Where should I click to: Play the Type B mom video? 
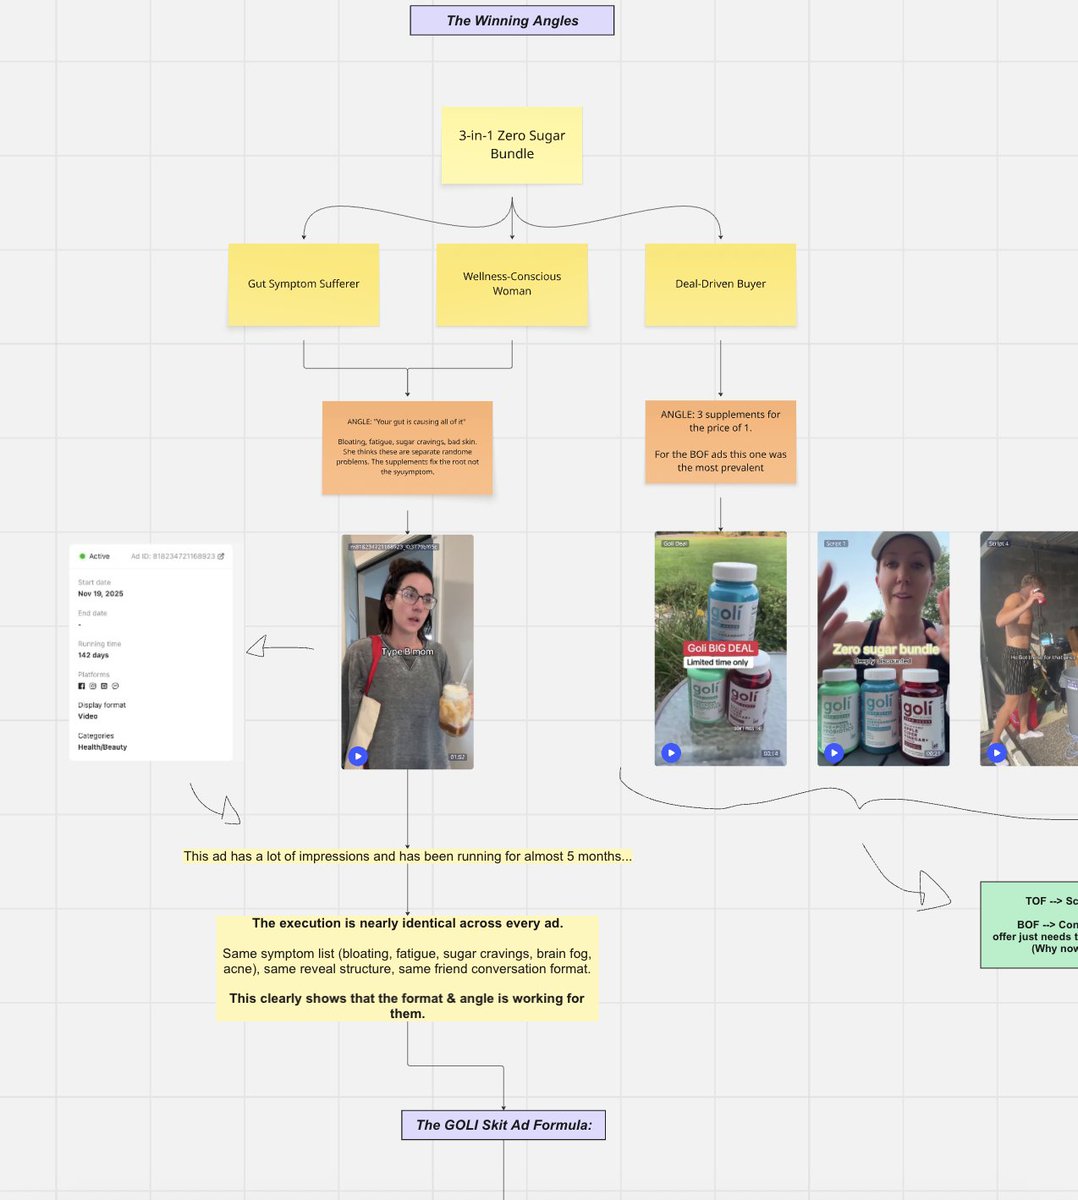tap(358, 756)
